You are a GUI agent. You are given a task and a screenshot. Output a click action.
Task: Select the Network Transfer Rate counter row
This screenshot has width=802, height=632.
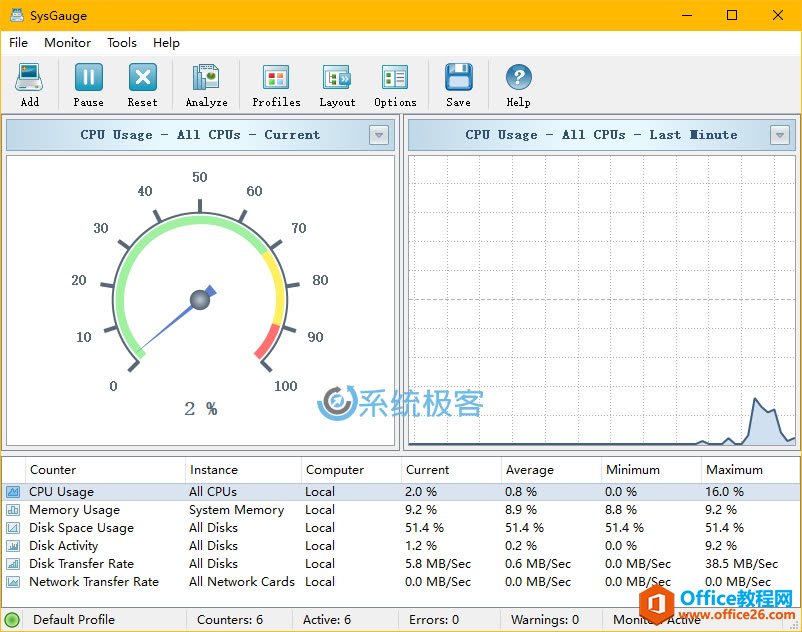tap(94, 582)
